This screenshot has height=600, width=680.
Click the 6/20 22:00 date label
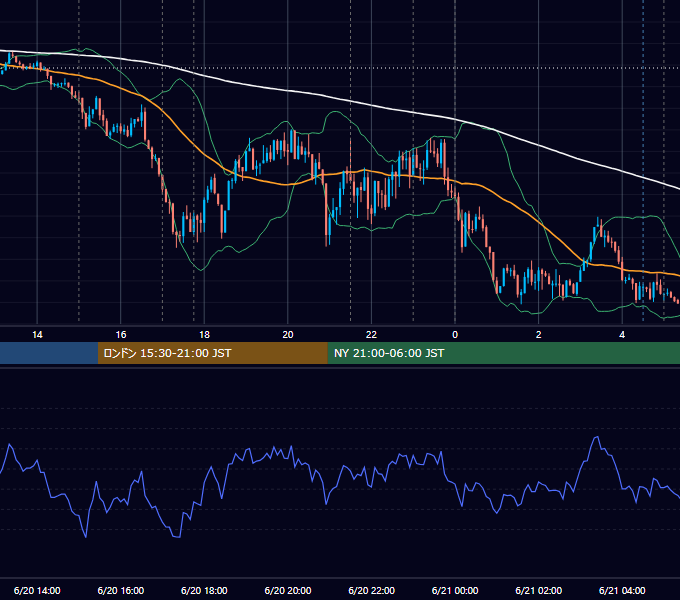click(x=372, y=590)
